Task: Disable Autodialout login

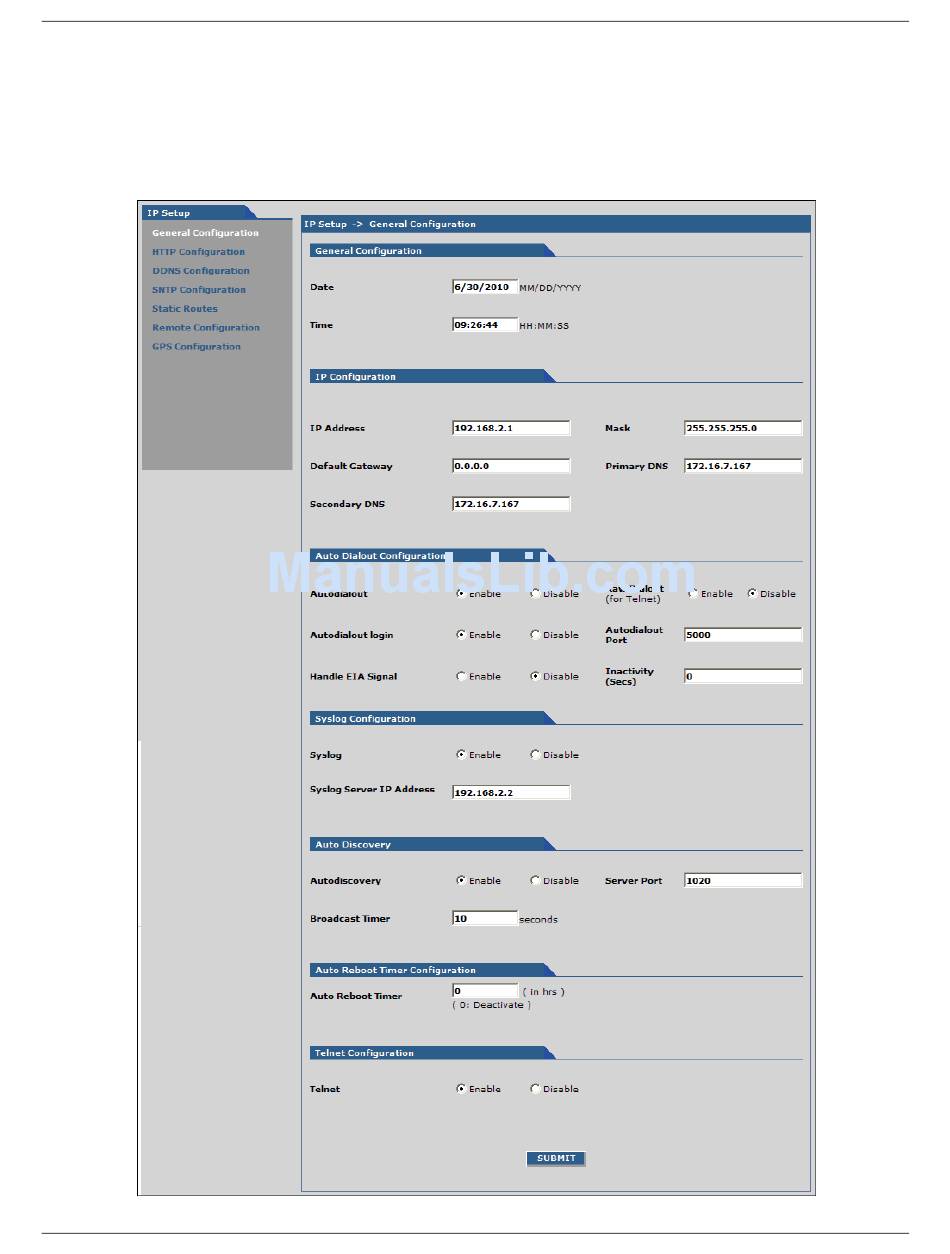Action: pos(535,635)
